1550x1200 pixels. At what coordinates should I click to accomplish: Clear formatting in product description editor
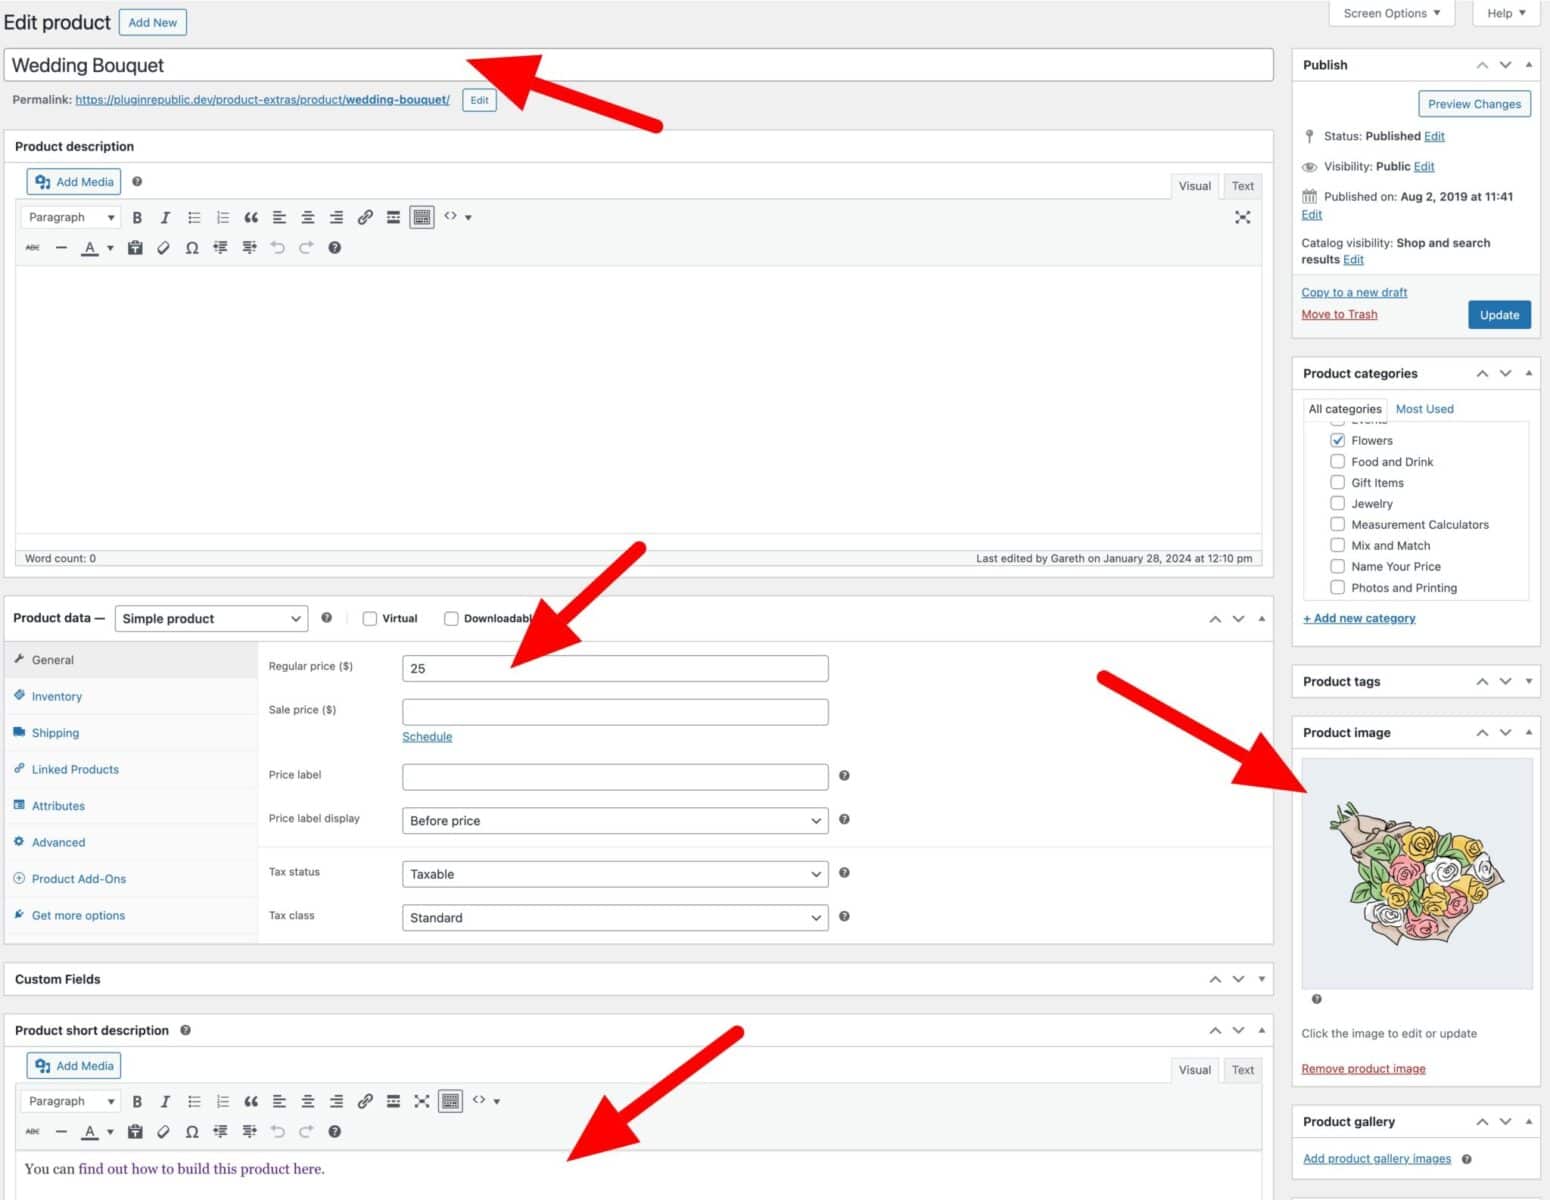pyautogui.click(x=163, y=248)
